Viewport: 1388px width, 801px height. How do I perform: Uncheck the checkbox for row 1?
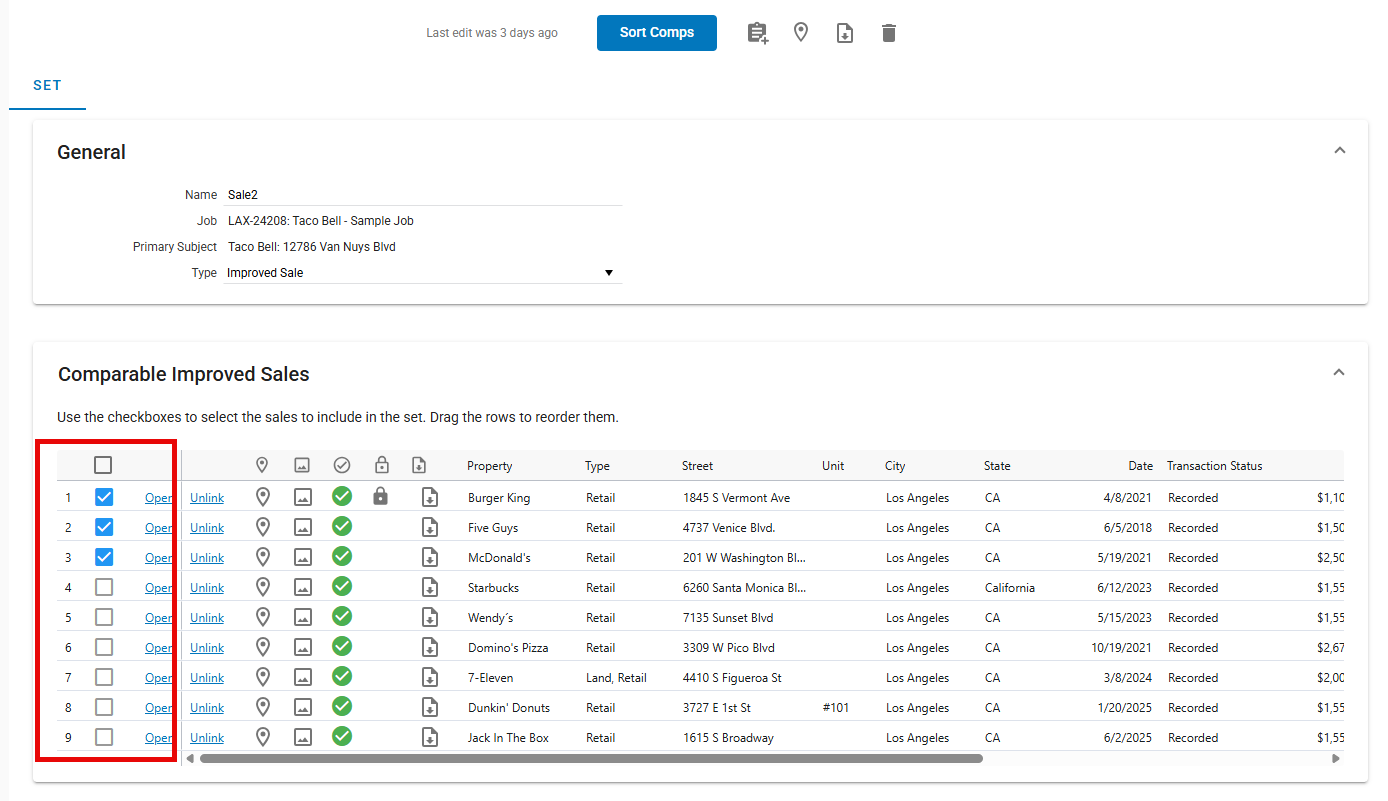pyautogui.click(x=103, y=497)
